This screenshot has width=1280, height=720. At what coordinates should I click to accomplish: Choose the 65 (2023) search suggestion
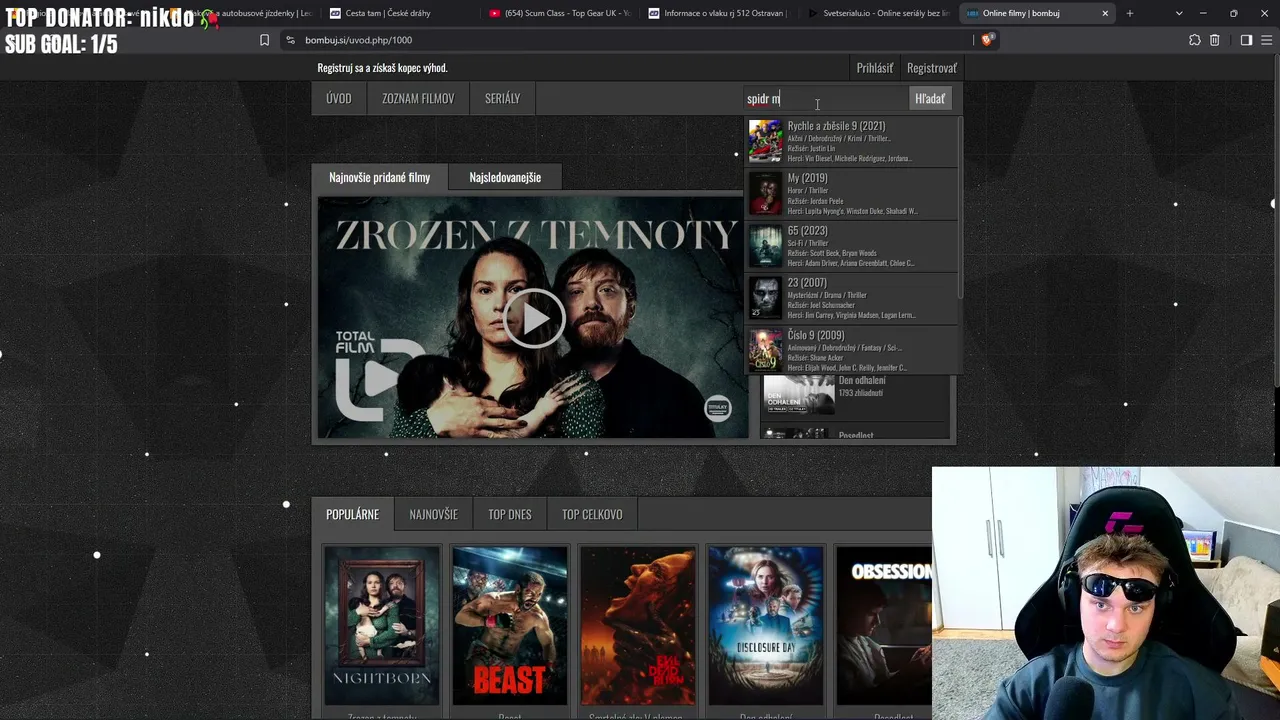click(852, 246)
